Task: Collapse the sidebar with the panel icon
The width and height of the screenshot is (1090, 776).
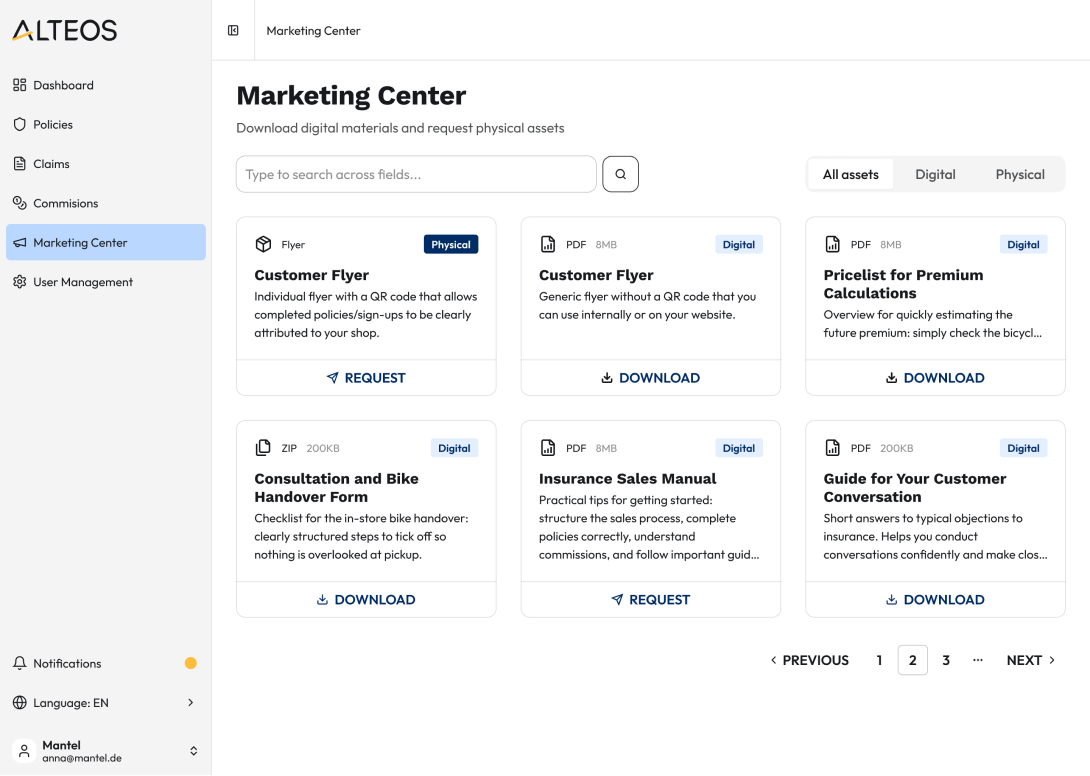Action: point(233,31)
